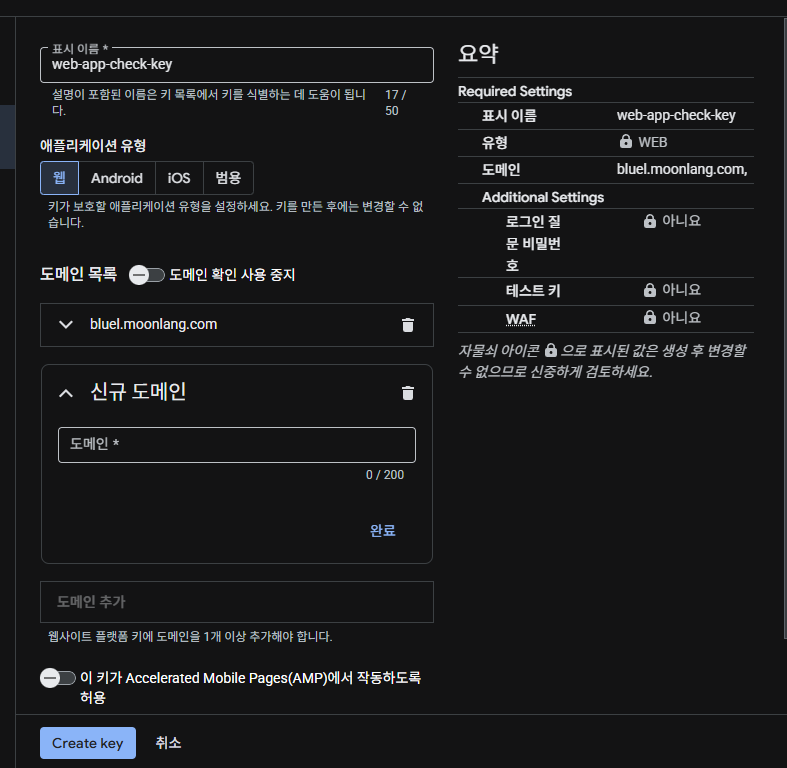Click lock icon in WAF row

pos(649,317)
